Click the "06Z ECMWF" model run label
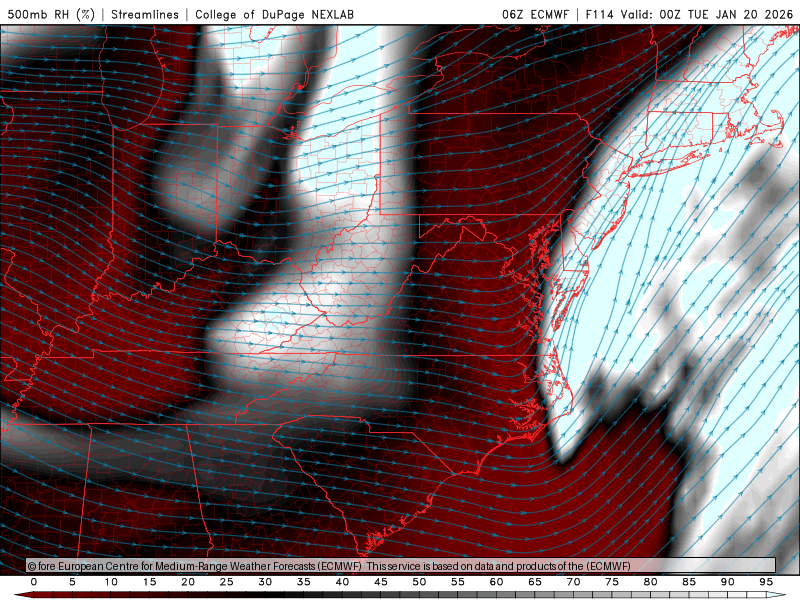This screenshot has height=600, width=800. (x=535, y=14)
